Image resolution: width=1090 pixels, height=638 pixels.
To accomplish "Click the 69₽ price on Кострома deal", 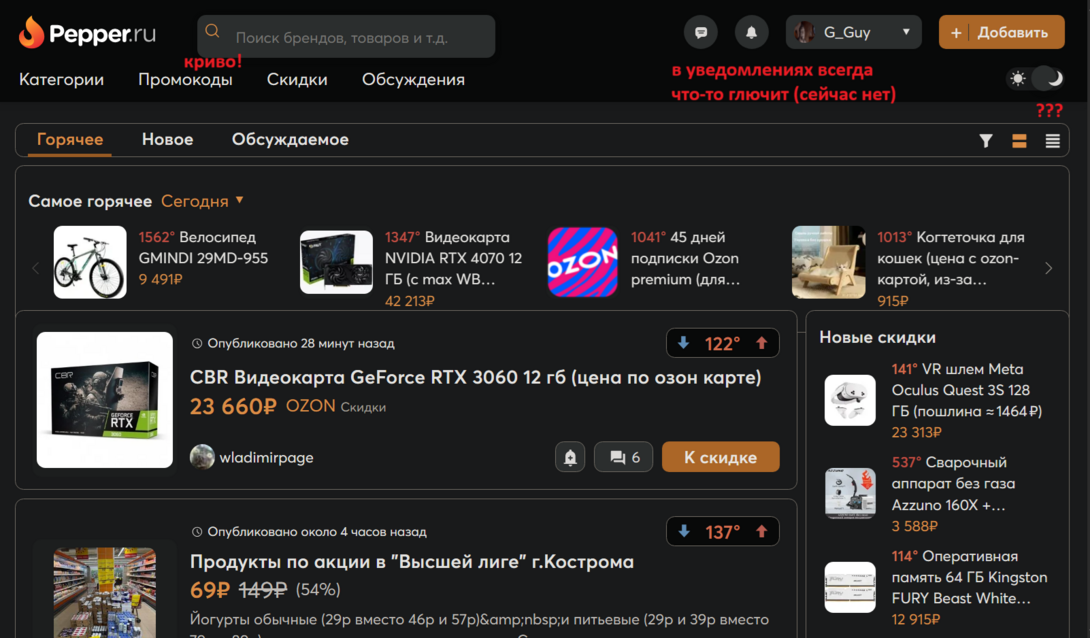I will point(209,590).
